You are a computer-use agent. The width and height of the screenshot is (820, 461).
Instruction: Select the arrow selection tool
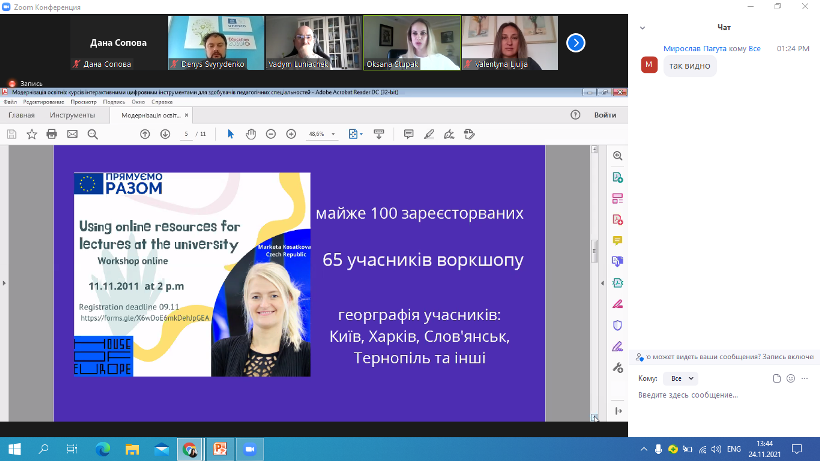(231, 133)
